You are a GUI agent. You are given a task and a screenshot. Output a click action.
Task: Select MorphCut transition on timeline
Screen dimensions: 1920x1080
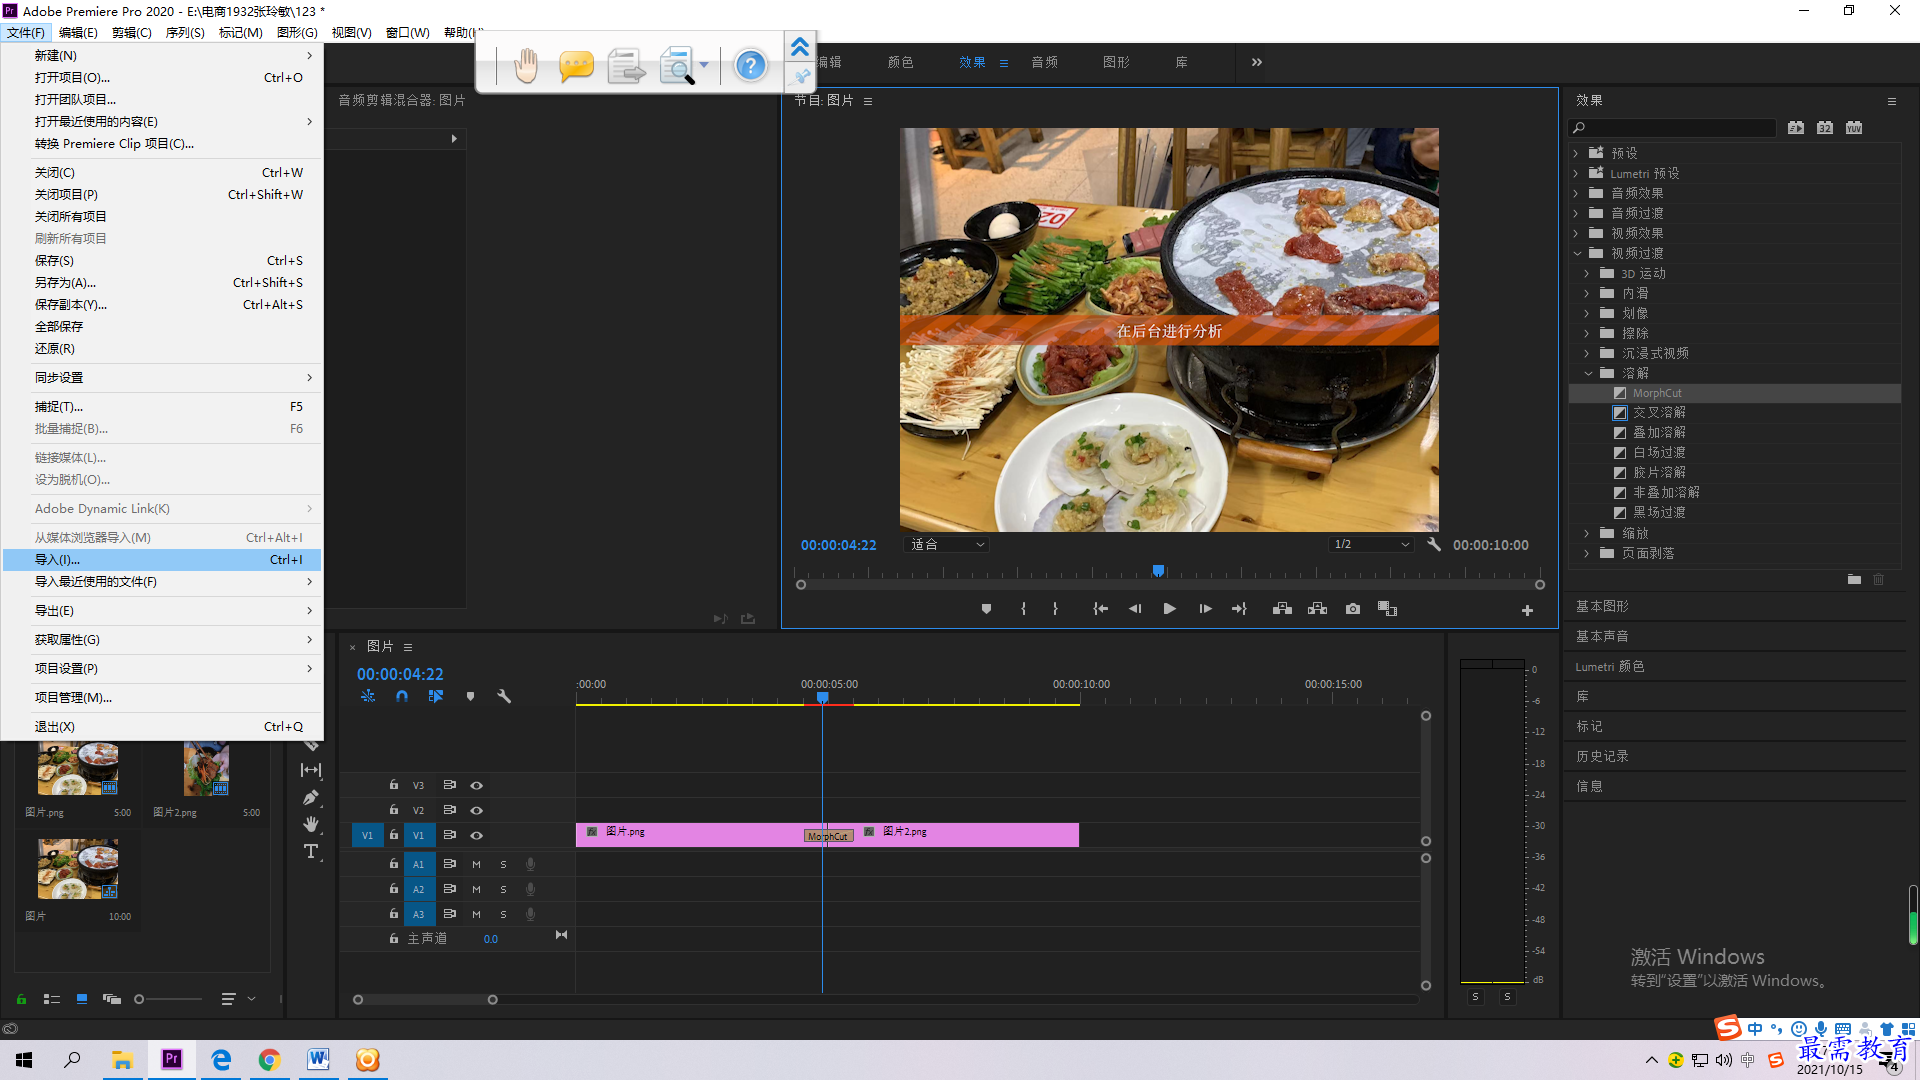coord(829,836)
